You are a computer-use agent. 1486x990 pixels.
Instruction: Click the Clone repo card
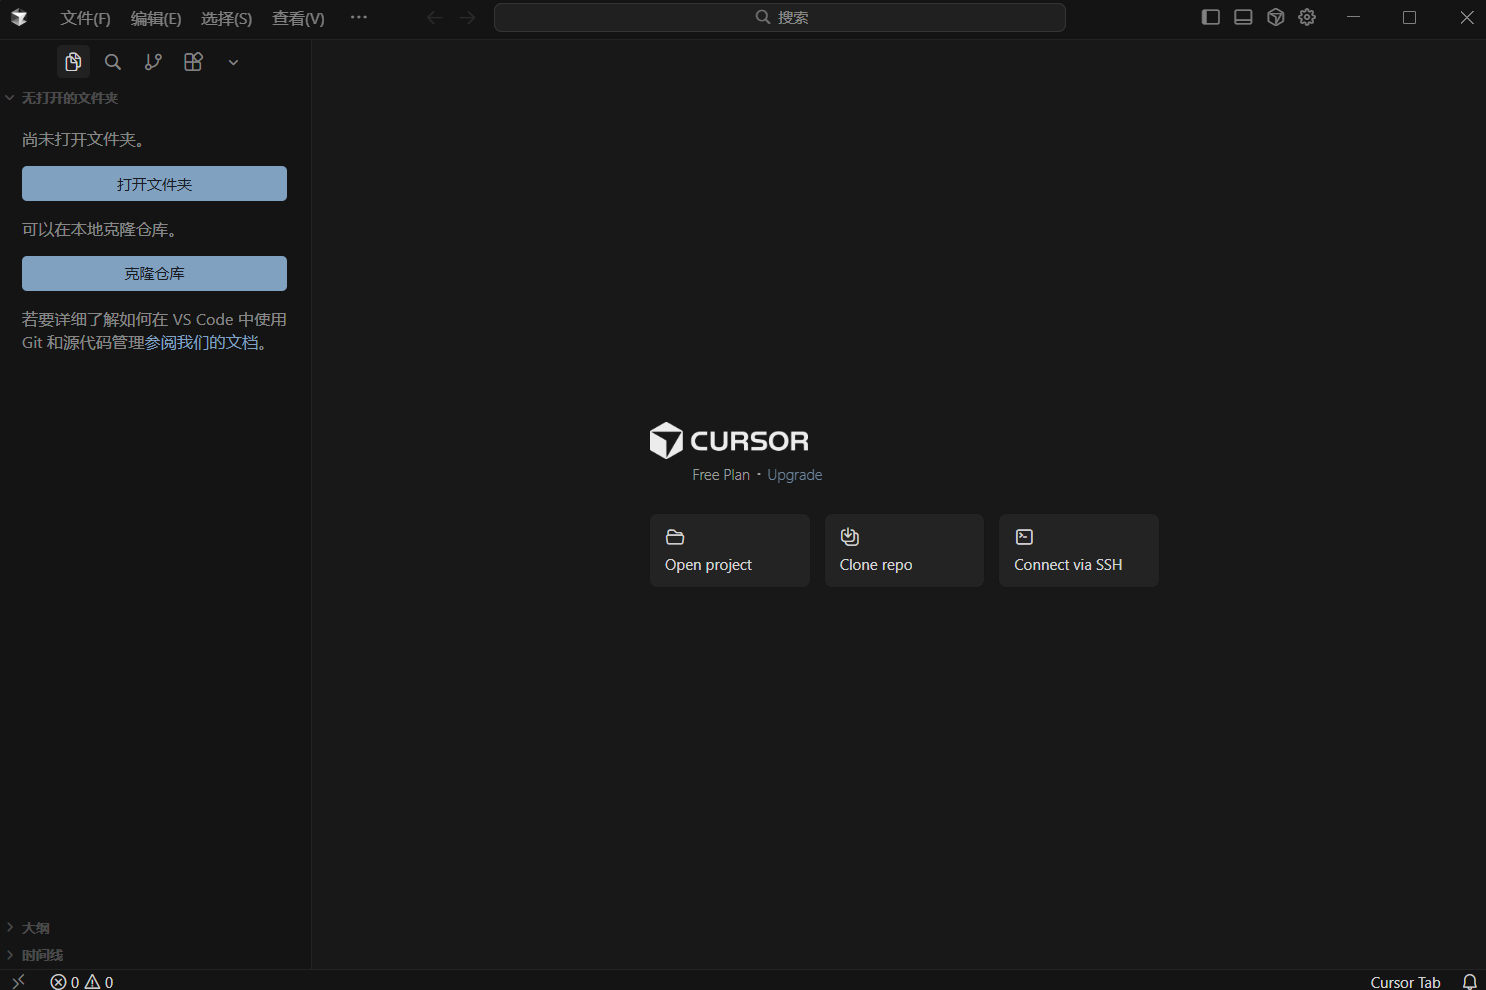pos(904,551)
